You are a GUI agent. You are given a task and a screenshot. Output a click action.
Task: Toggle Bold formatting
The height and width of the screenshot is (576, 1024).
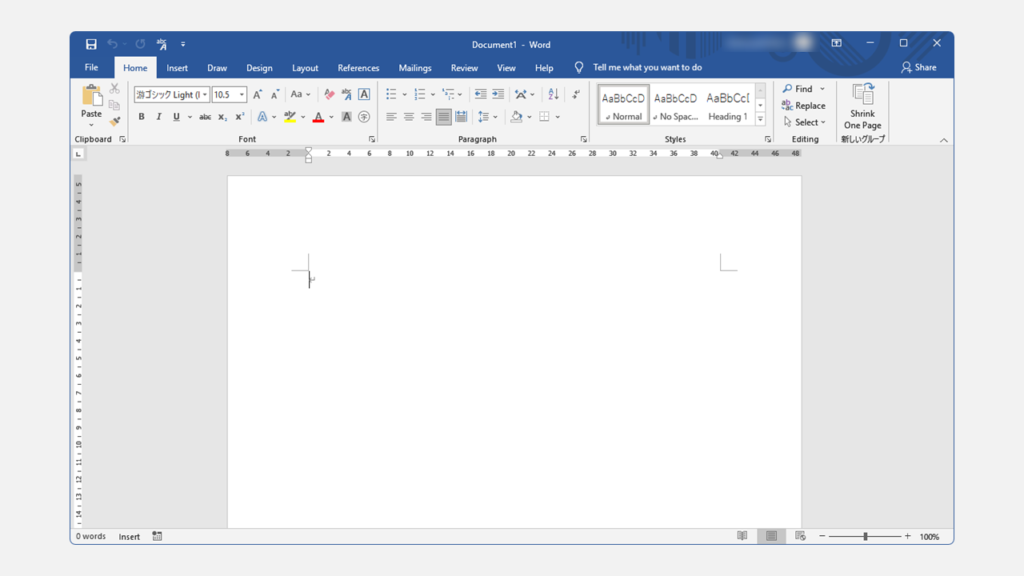[x=141, y=117]
